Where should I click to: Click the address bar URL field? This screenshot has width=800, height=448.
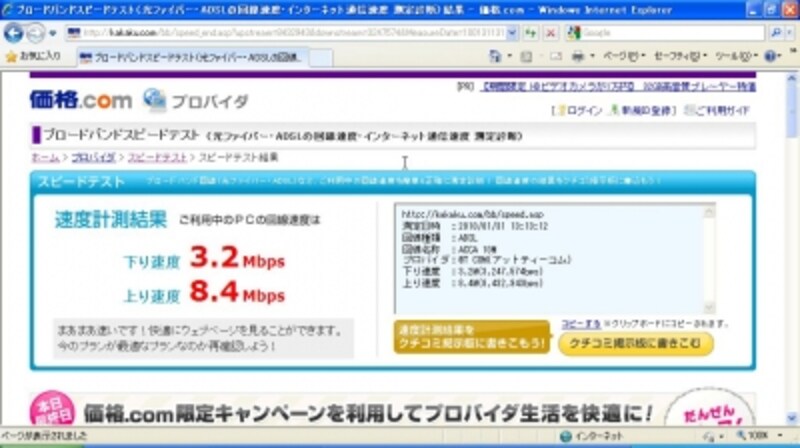[x=286, y=33]
